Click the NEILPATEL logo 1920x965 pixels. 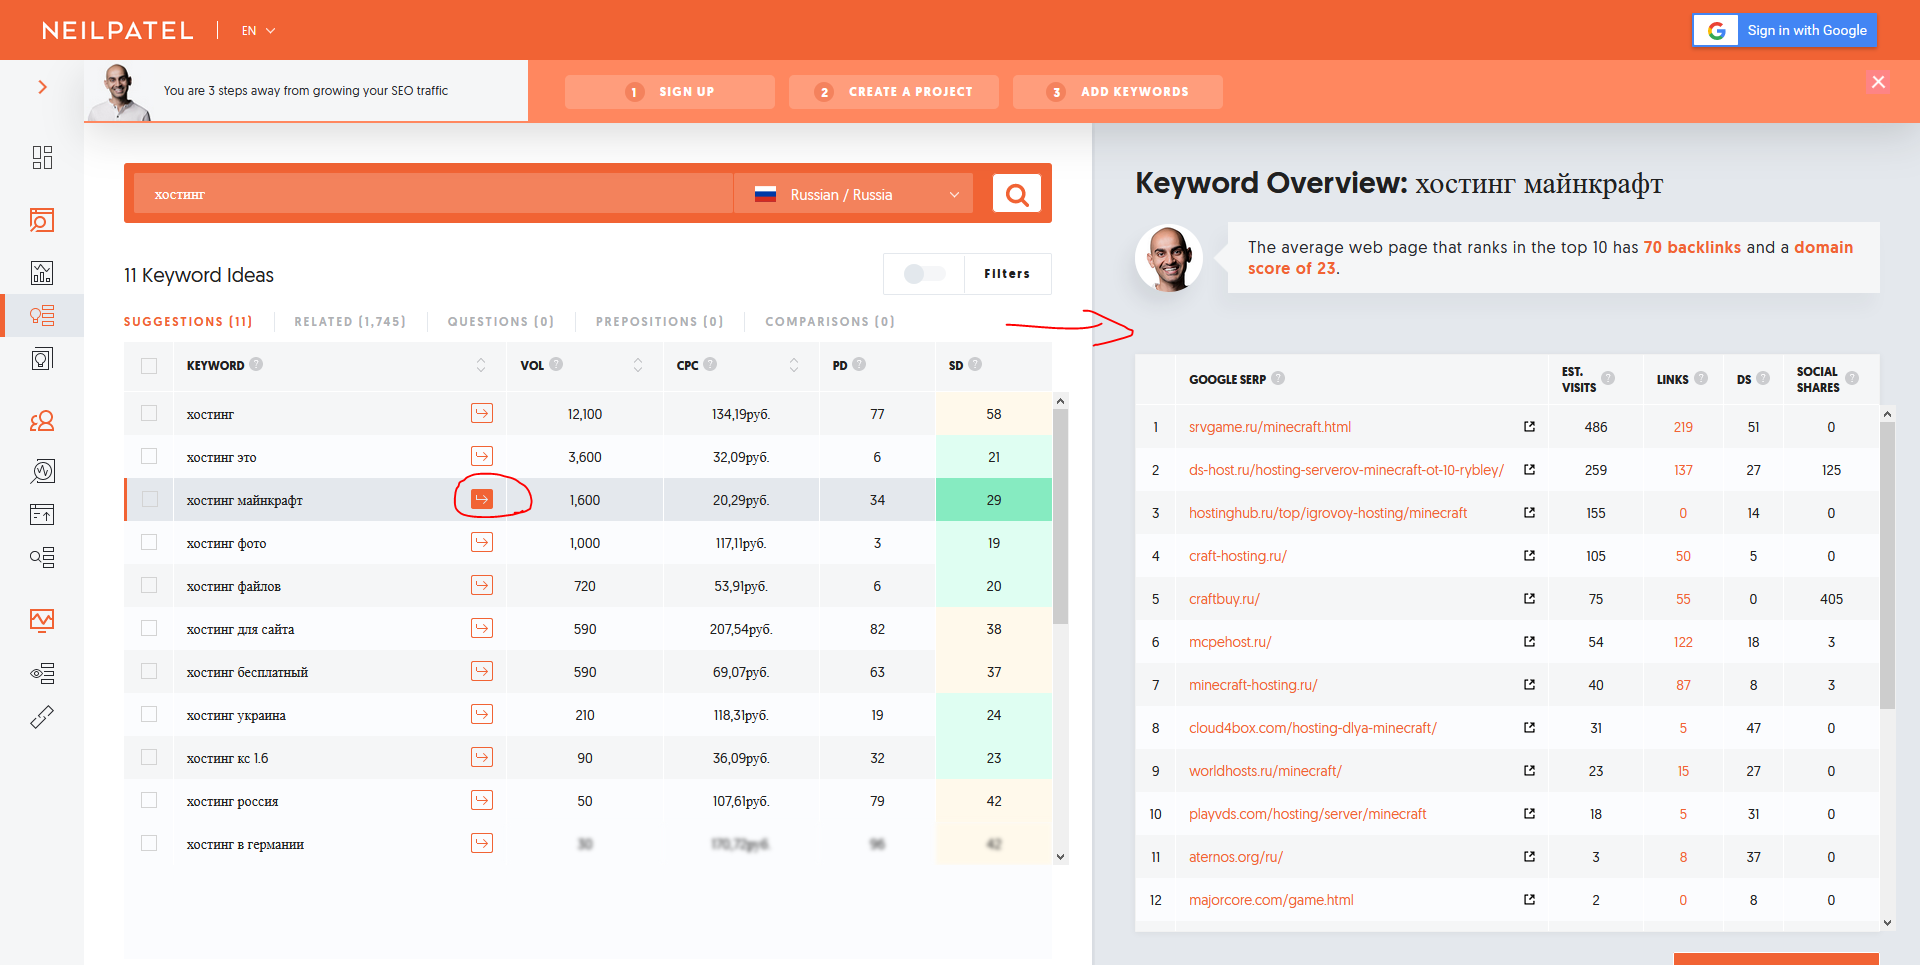pyautogui.click(x=118, y=30)
